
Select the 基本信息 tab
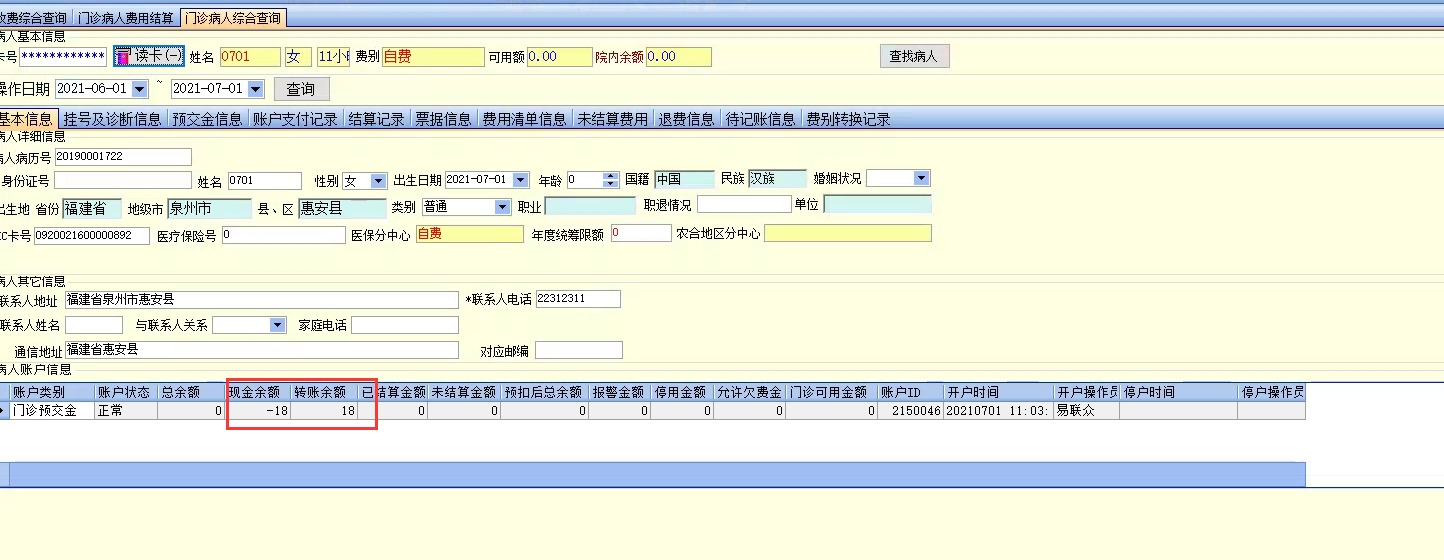click(x=27, y=119)
